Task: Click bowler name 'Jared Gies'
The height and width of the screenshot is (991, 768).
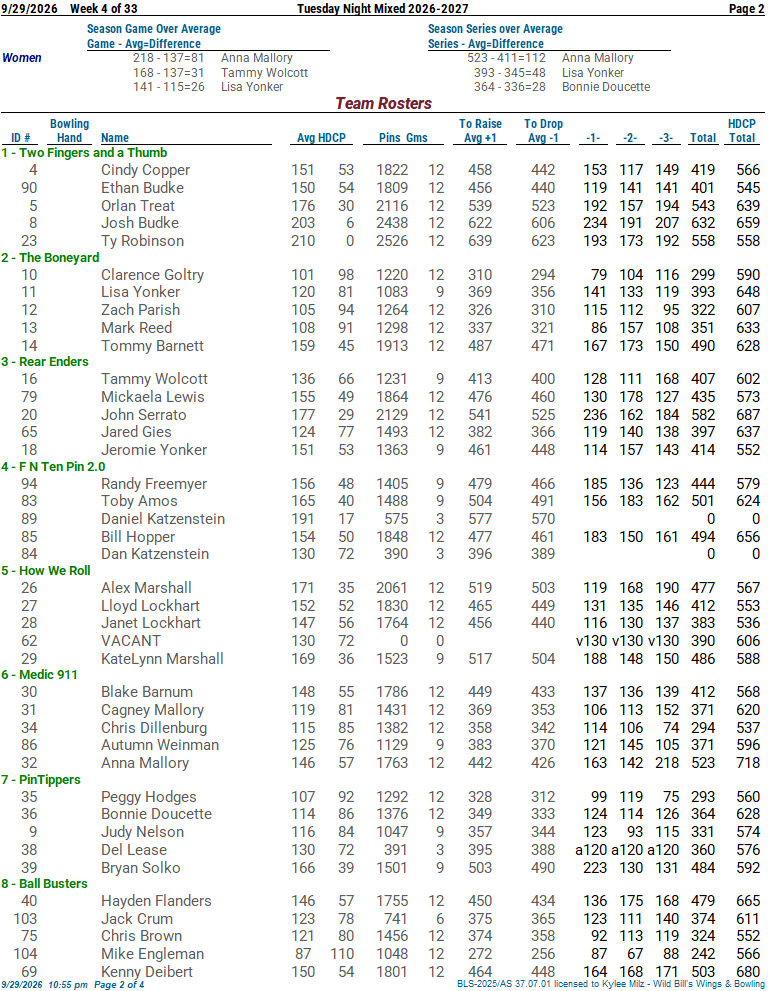Action: point(136,432)
